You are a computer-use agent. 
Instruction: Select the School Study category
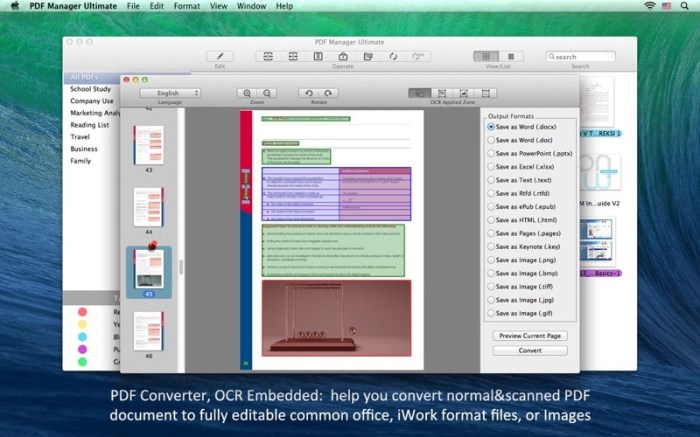point(91,89)
